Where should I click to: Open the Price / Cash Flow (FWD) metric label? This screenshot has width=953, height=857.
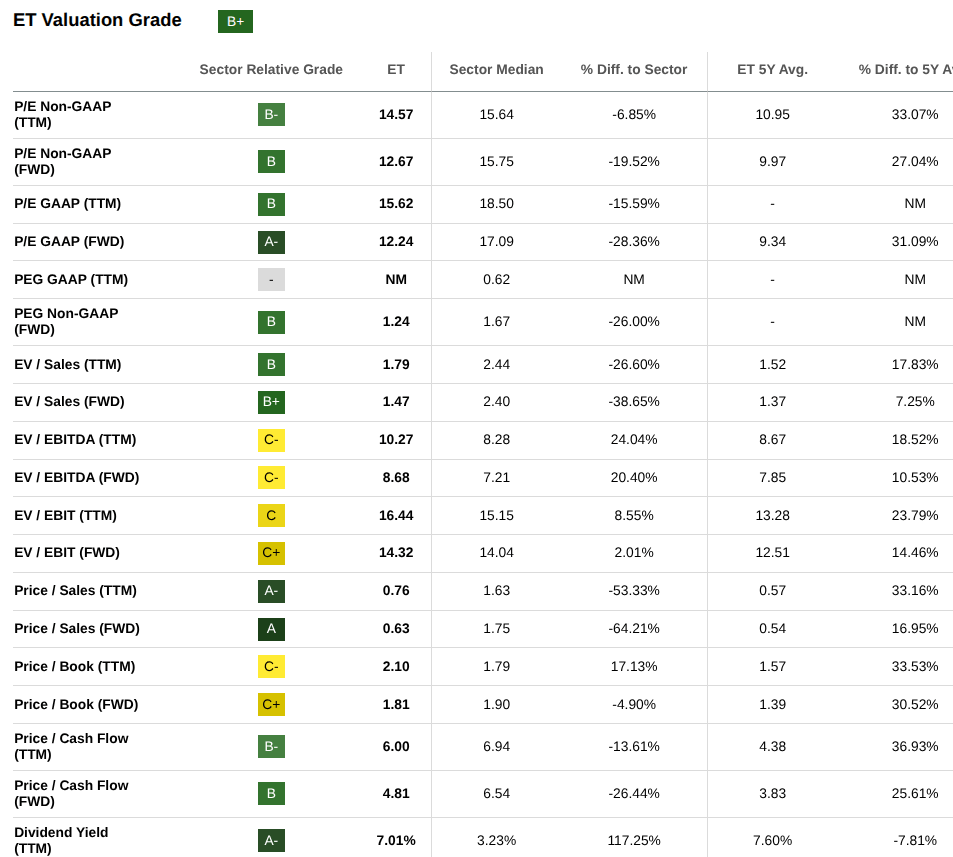click(71, 793)
